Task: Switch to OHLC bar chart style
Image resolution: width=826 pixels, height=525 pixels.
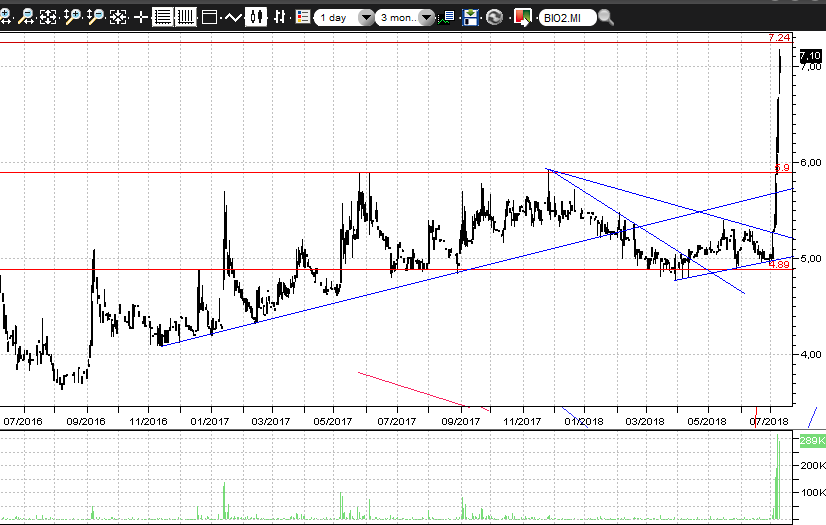Action: (280, 17)
